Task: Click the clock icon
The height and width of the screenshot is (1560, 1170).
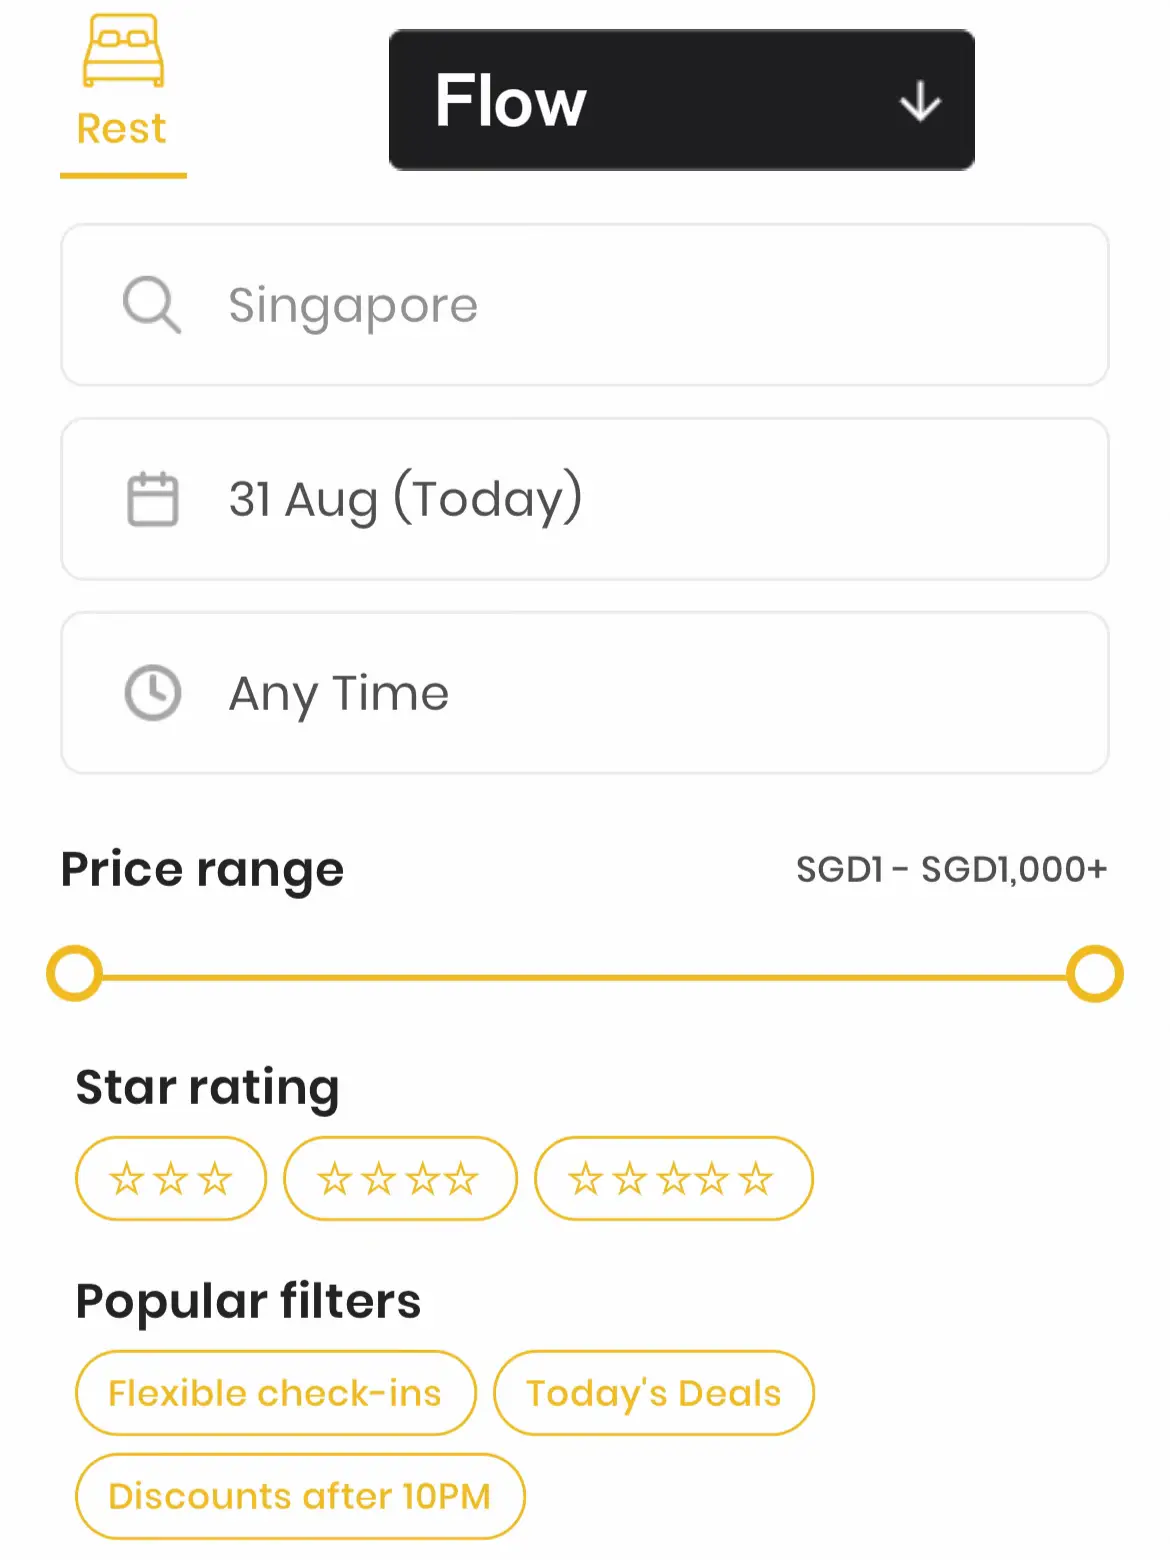Action: (153, 692)
